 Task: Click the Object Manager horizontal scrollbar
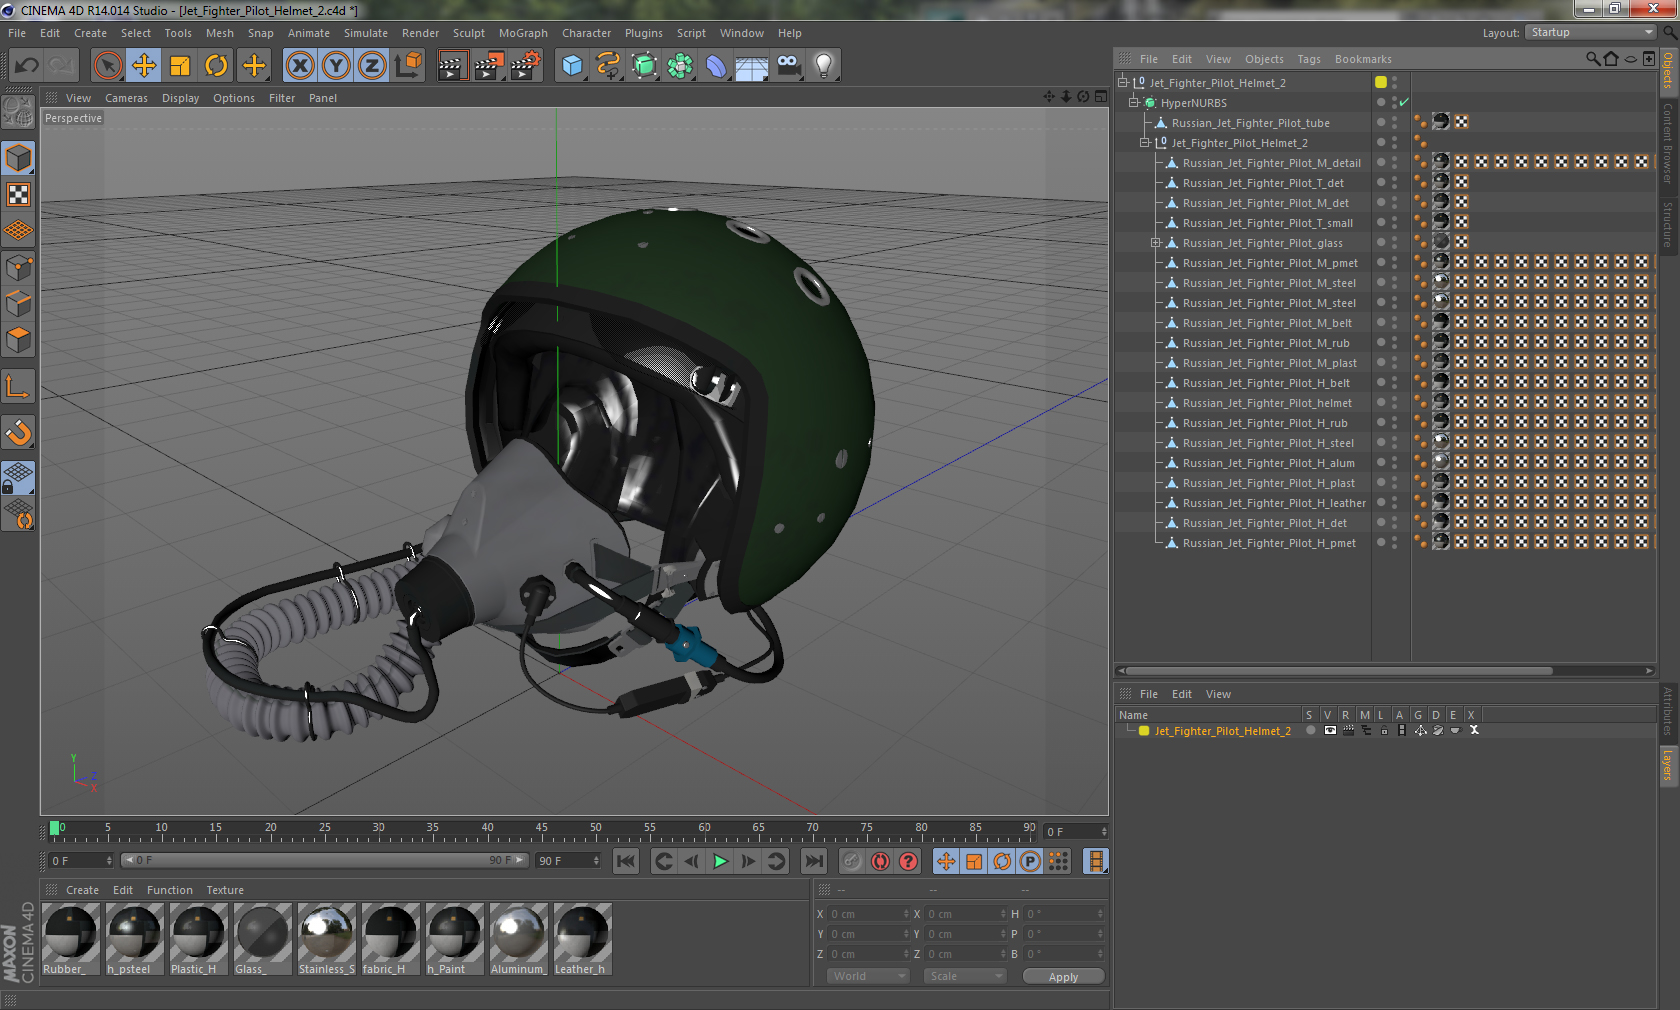coord(1339,671)
